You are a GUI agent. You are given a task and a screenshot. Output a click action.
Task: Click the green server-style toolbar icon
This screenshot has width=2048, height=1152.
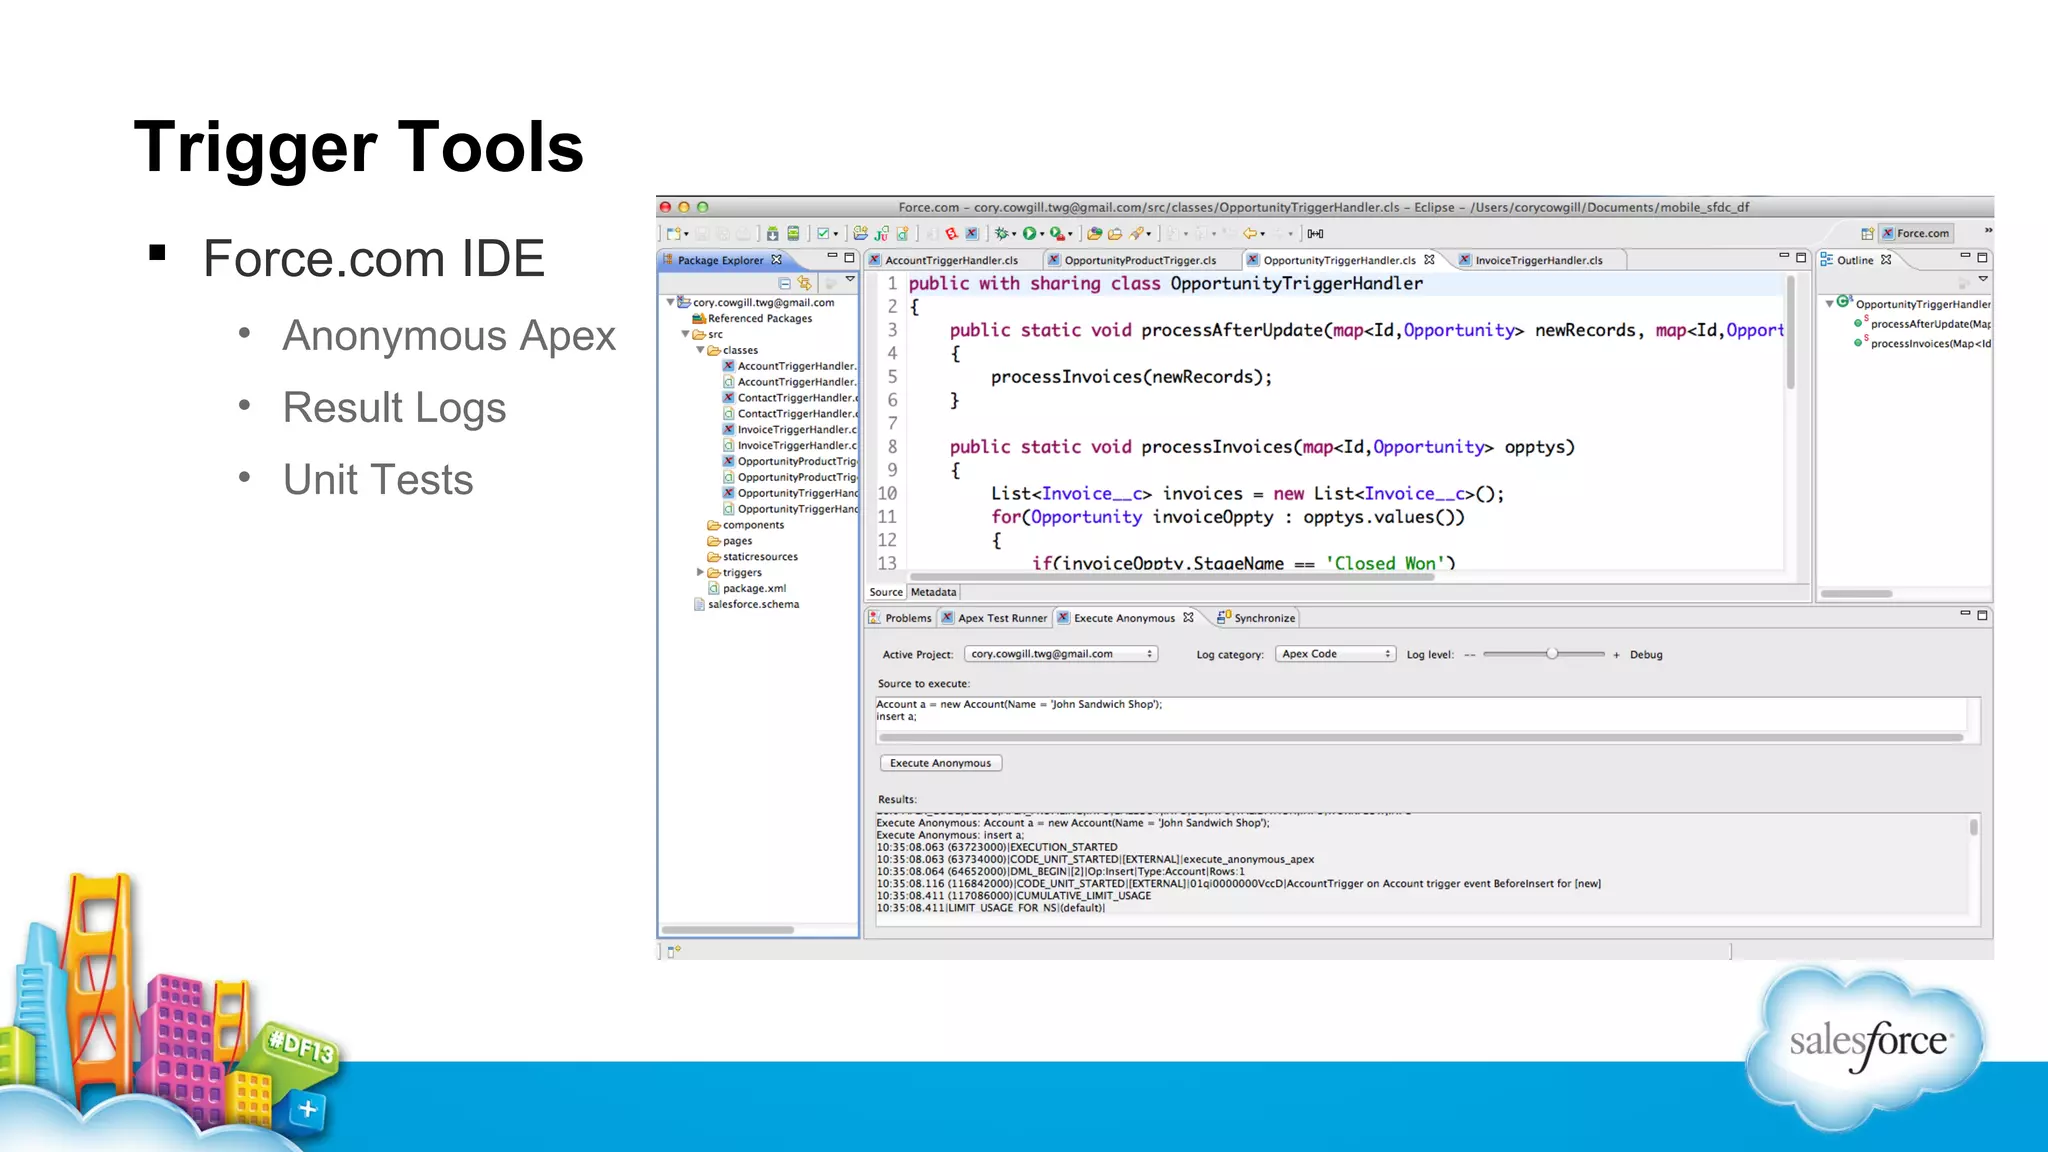click(x=793, y=234)
